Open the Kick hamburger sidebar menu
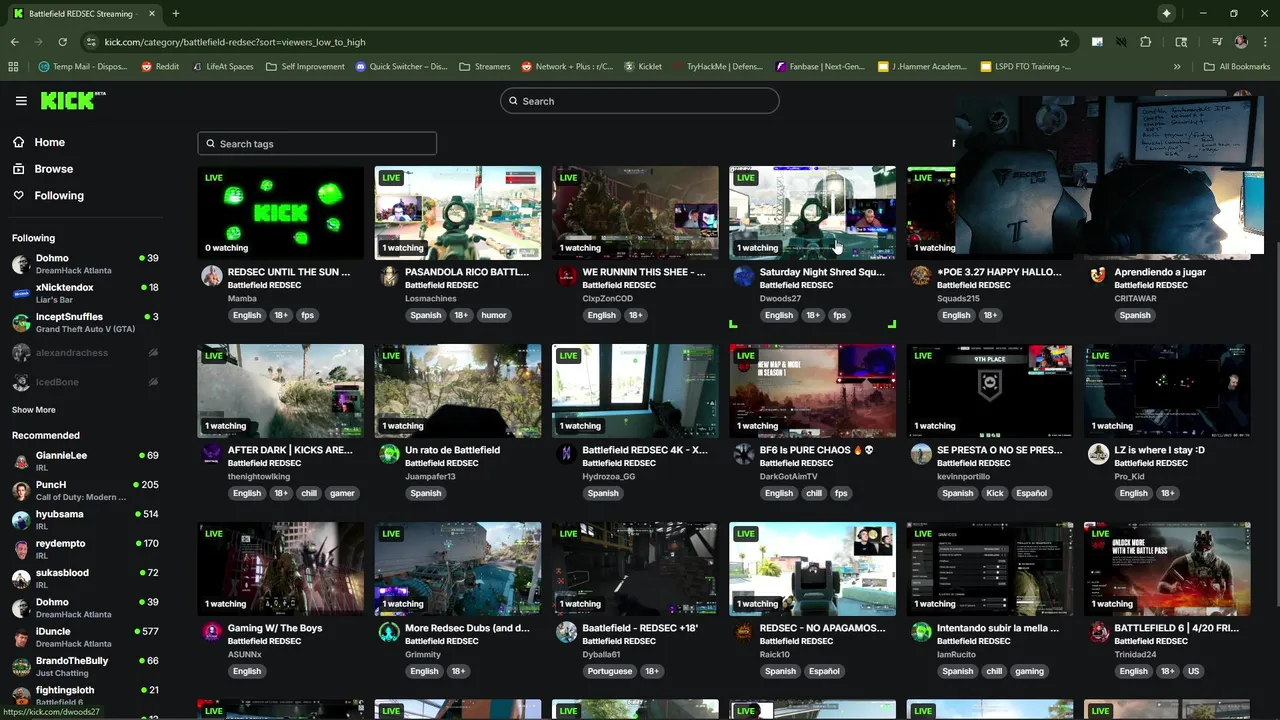This screenshot has width=1280, height=720. coord(21,101)
